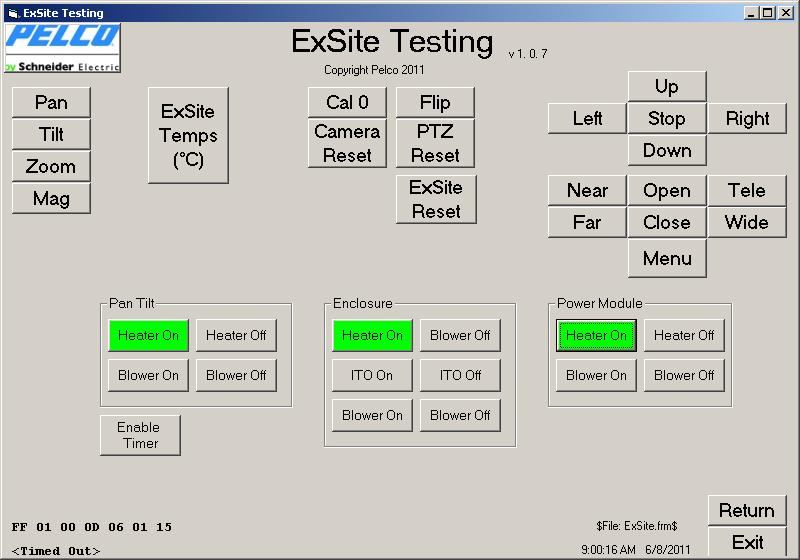The width and height of the screenshot is (800, 560).
Task: Minimize the ExSite Testing window
Action: point(751,13)
